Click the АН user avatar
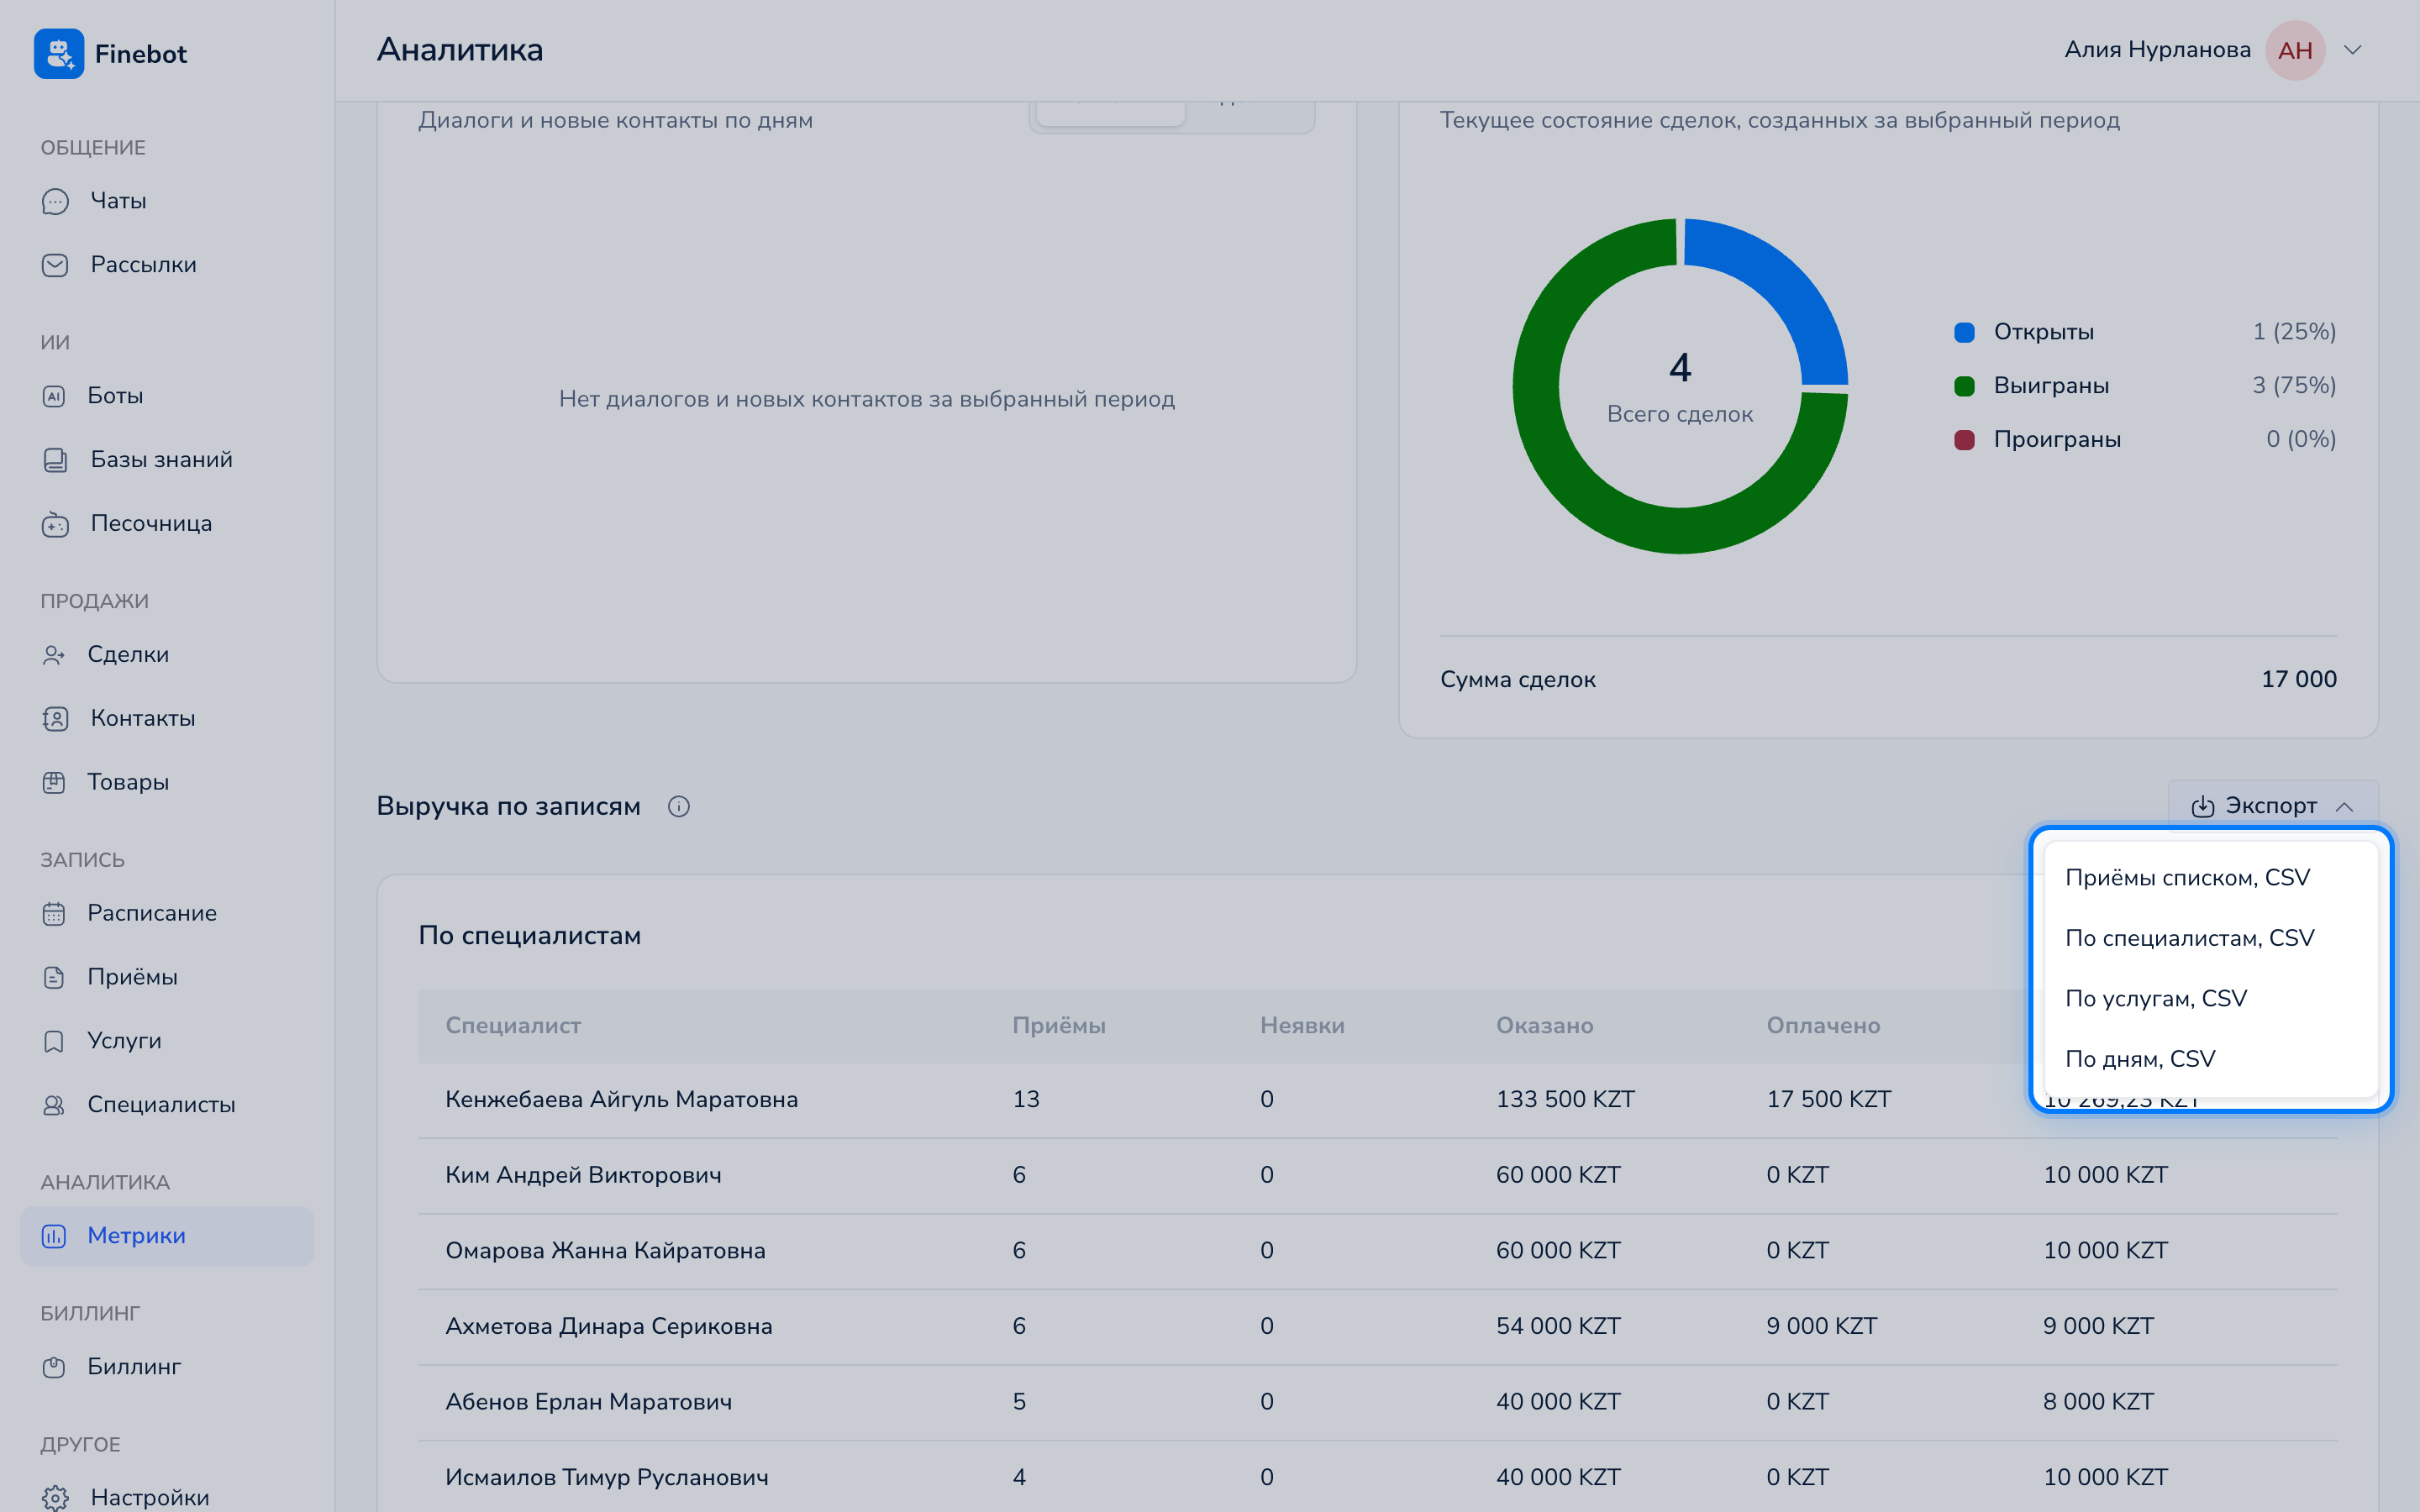 2295,50
